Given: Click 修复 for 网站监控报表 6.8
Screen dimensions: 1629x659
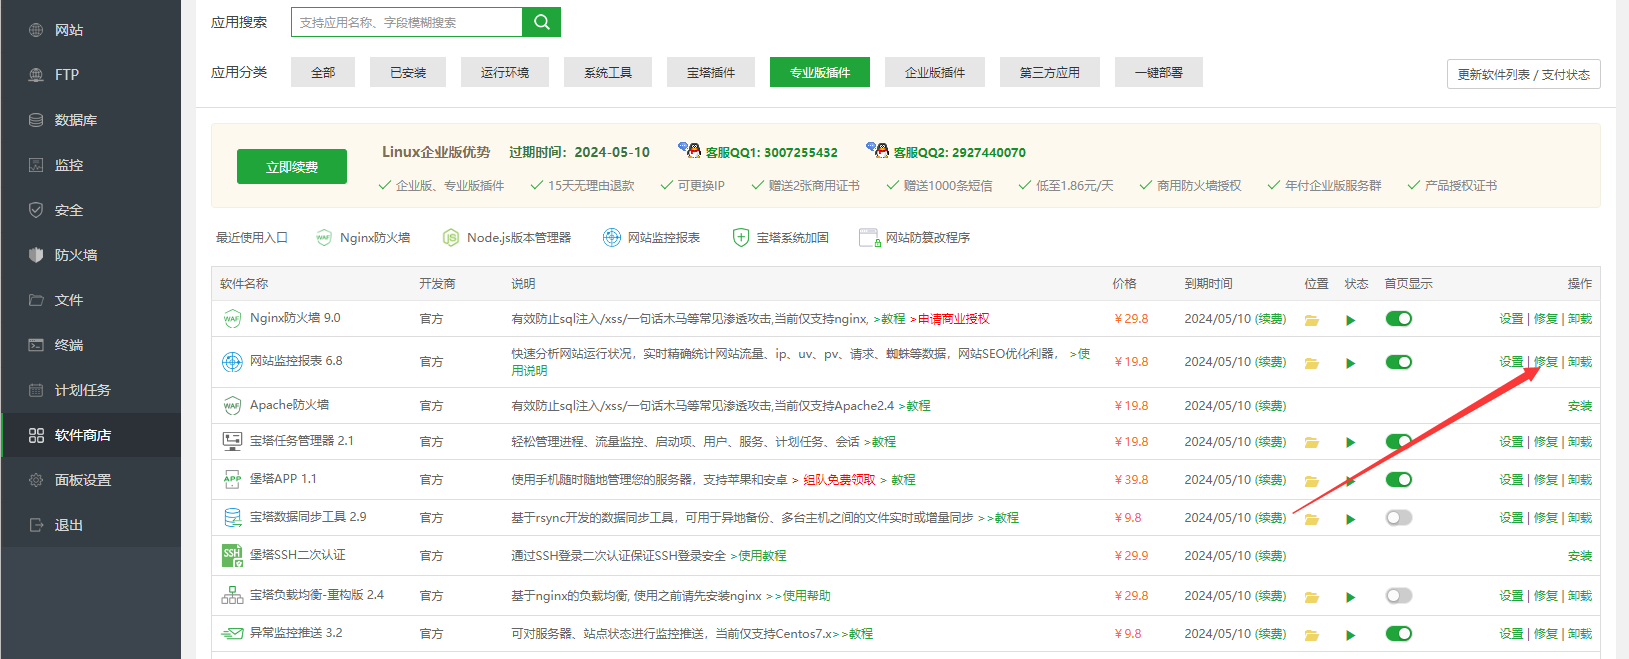Looking at the screenshot, I should 1546,362.
